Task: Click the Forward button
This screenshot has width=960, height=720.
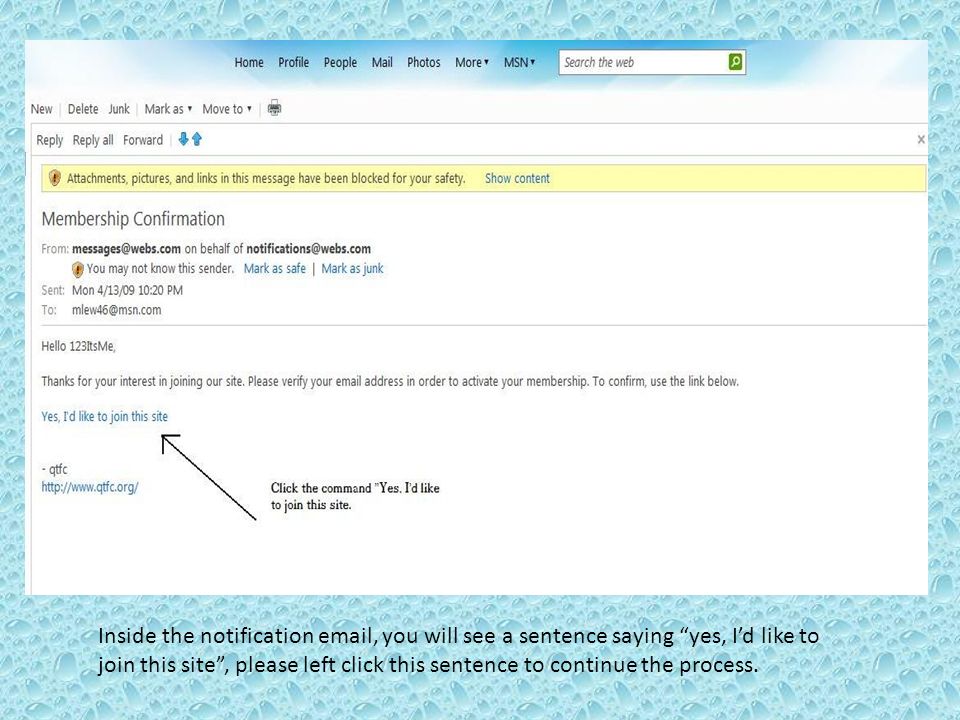Action: pos(143,140)
